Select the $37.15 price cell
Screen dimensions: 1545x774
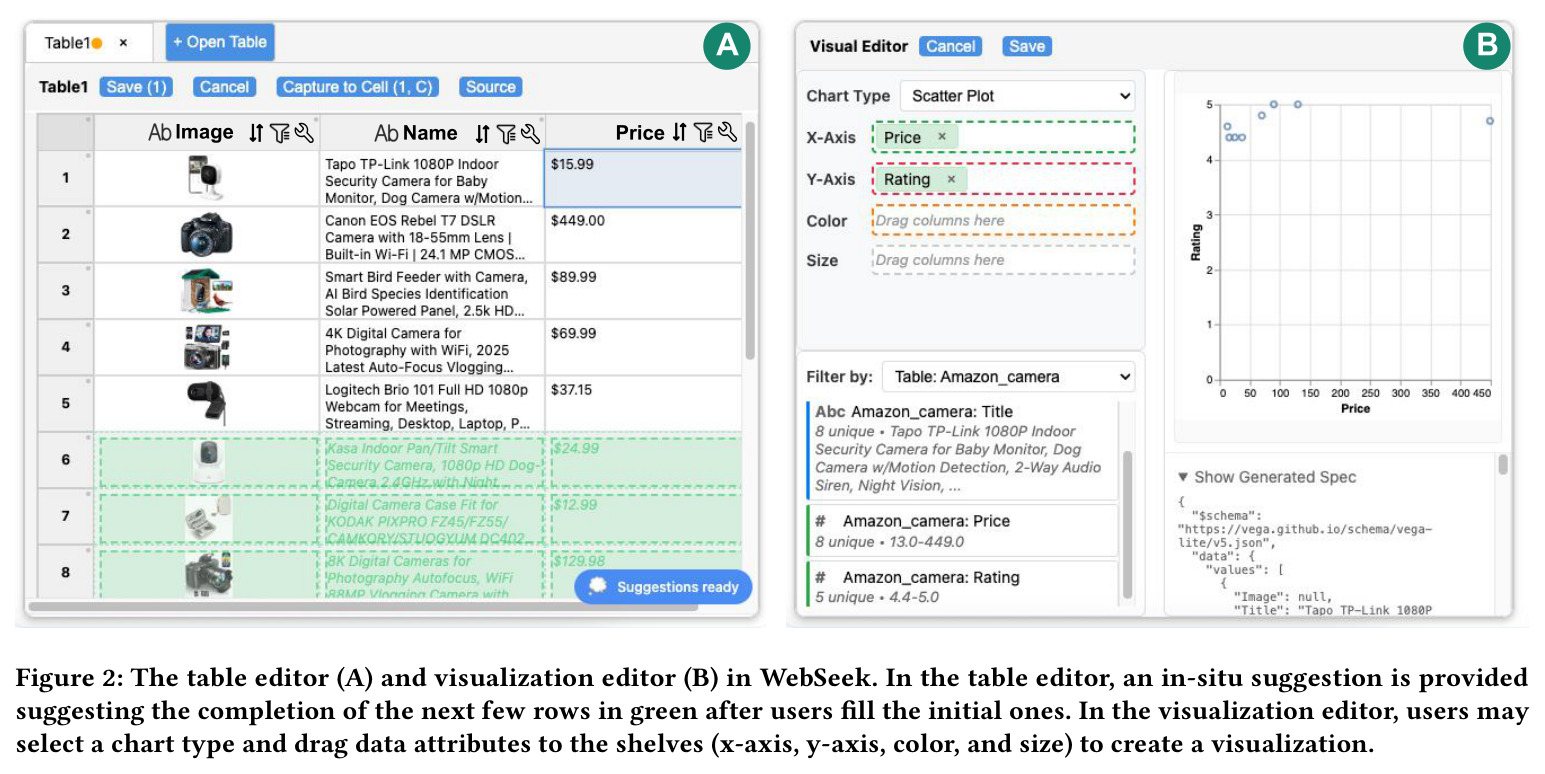(643, 404)
